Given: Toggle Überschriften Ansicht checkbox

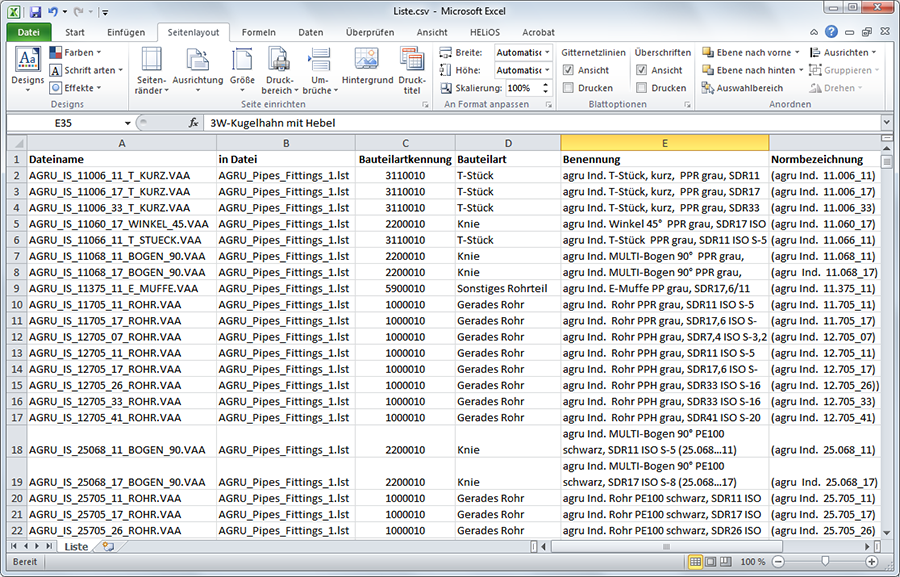Looking at the screenshot, I should [x=641, y=71].
